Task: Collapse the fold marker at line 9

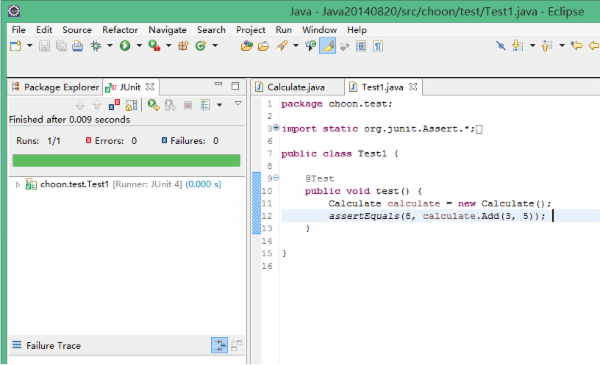Action: tap(276, 178)
